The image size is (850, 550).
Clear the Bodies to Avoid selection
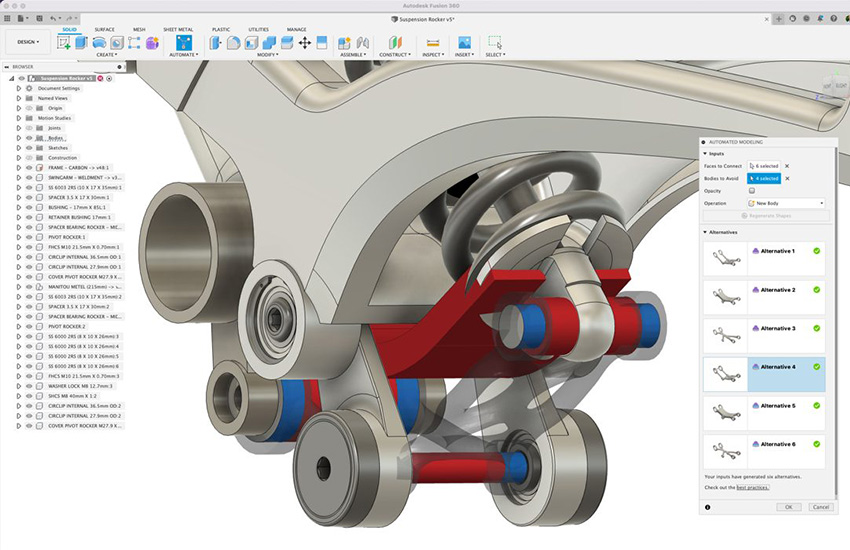(x=788, y=178)
